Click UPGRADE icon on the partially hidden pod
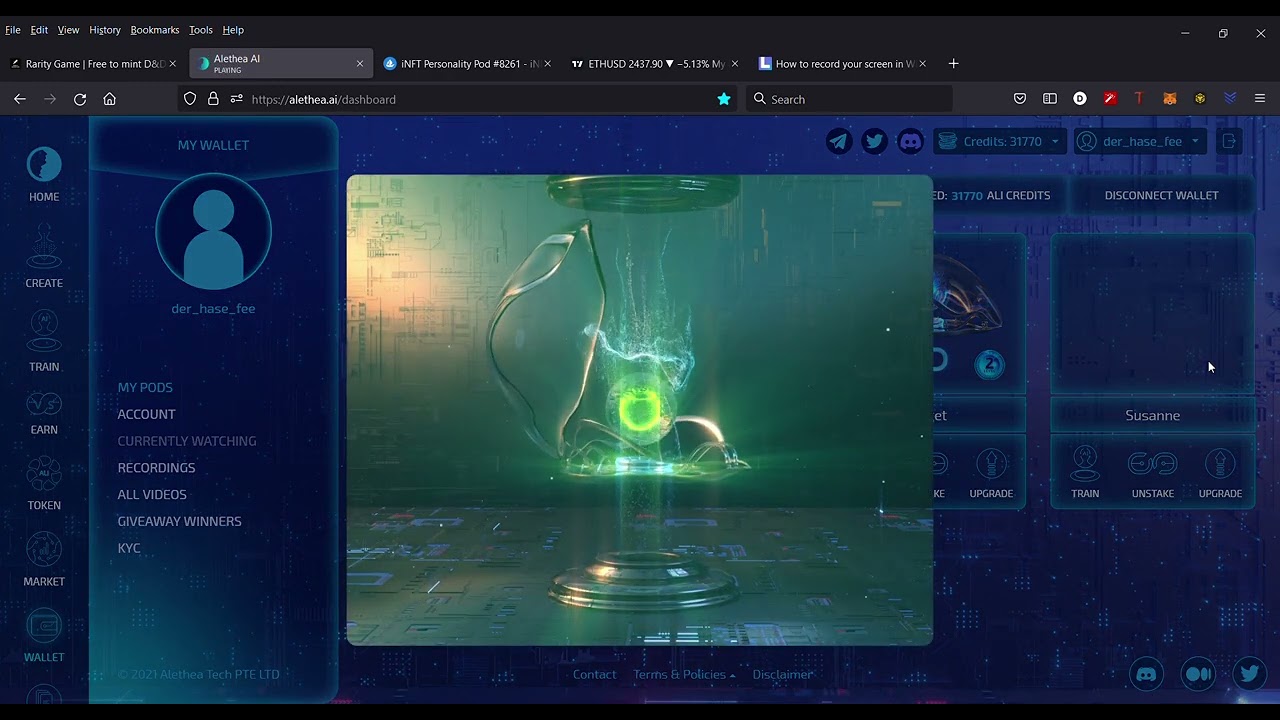The height and width of the screenshot is (720, 1280). coord(991,464)
